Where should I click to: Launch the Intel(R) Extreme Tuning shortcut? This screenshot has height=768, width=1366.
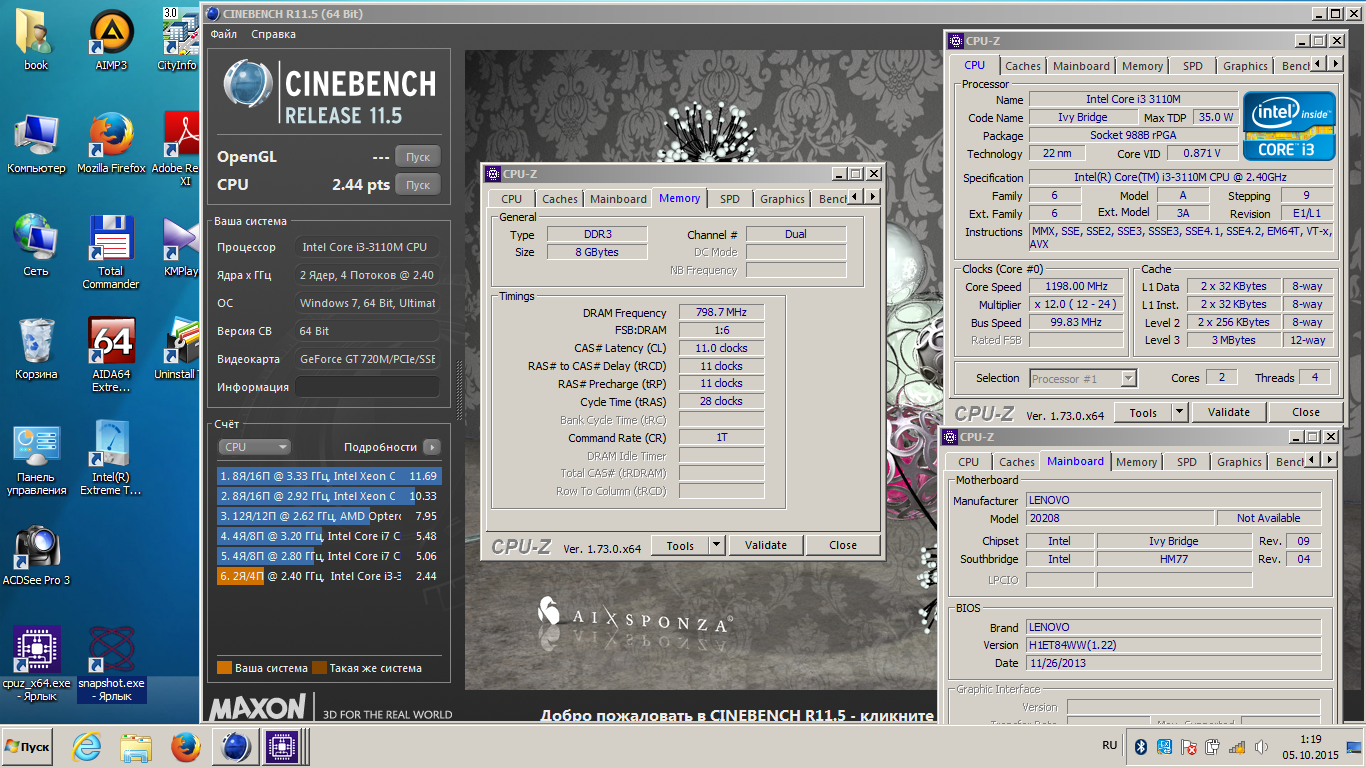[112, 458]
